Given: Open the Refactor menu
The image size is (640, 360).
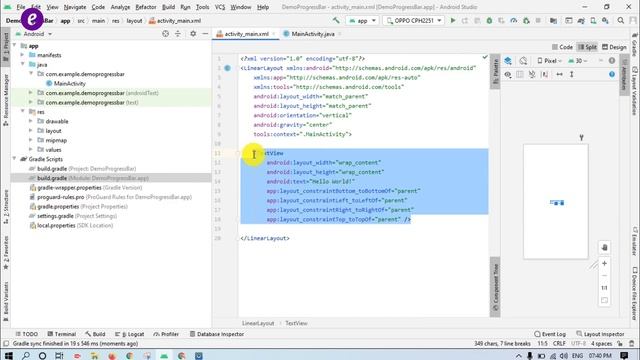Looking at the screenshot, I should tap(146, 7).
